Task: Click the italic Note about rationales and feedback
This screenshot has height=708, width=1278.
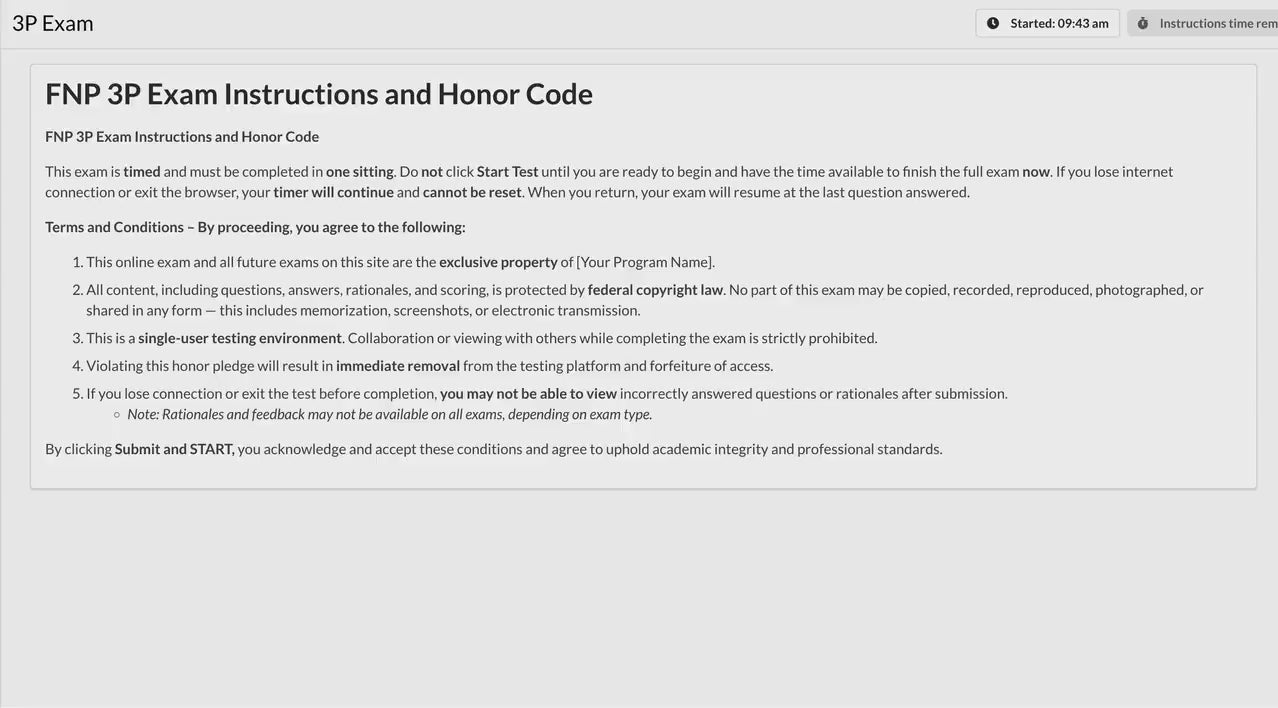Action: tap(389, 414)
